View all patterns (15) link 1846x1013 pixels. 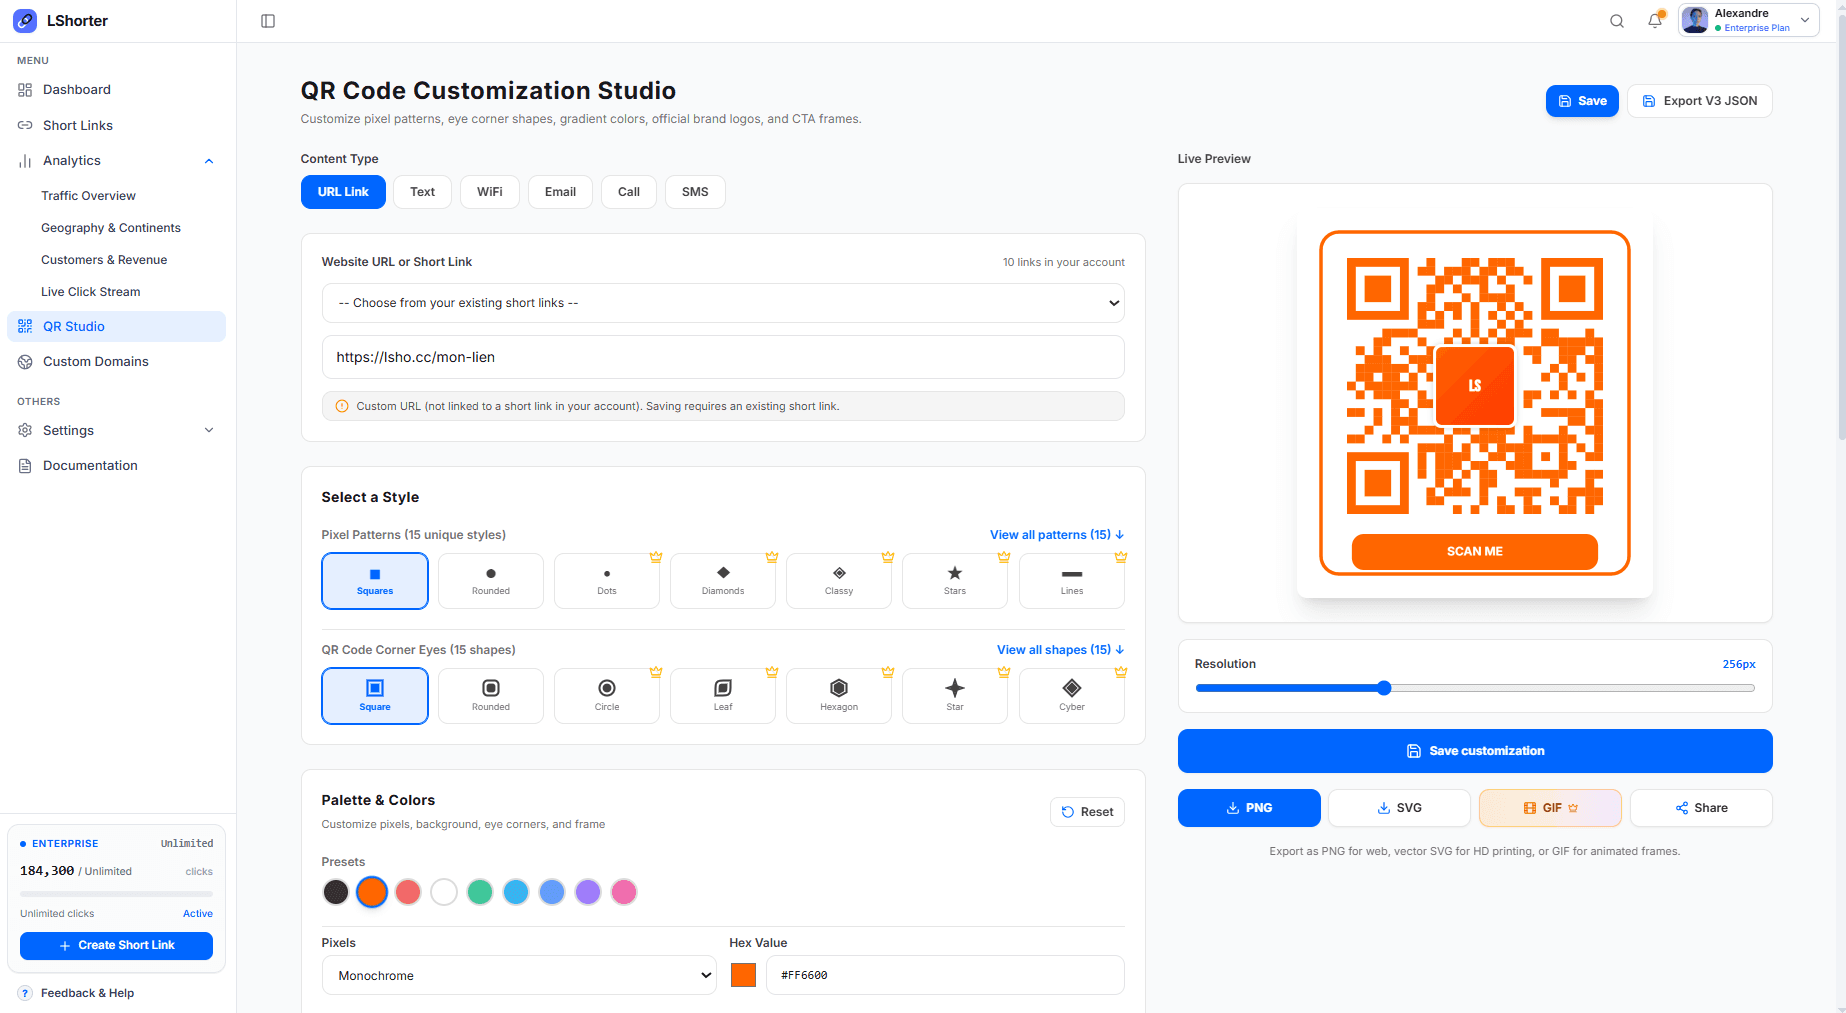coord(1057,535)
